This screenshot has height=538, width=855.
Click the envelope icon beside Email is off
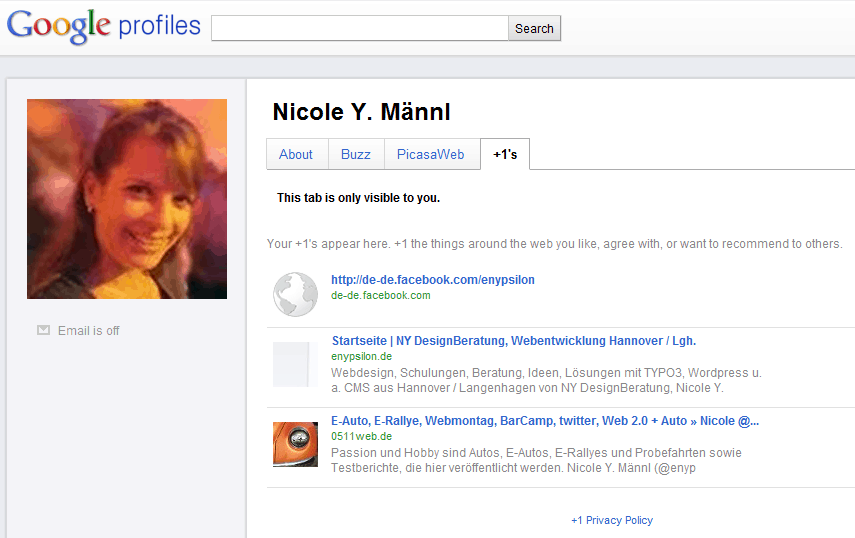click(43, 330)
